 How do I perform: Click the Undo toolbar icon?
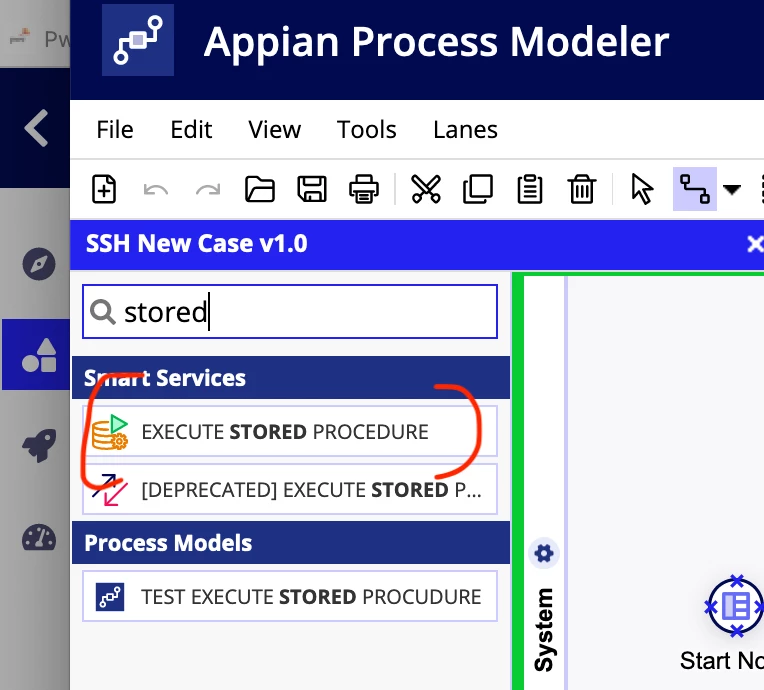pyautogui.click(x=156, y=189)
